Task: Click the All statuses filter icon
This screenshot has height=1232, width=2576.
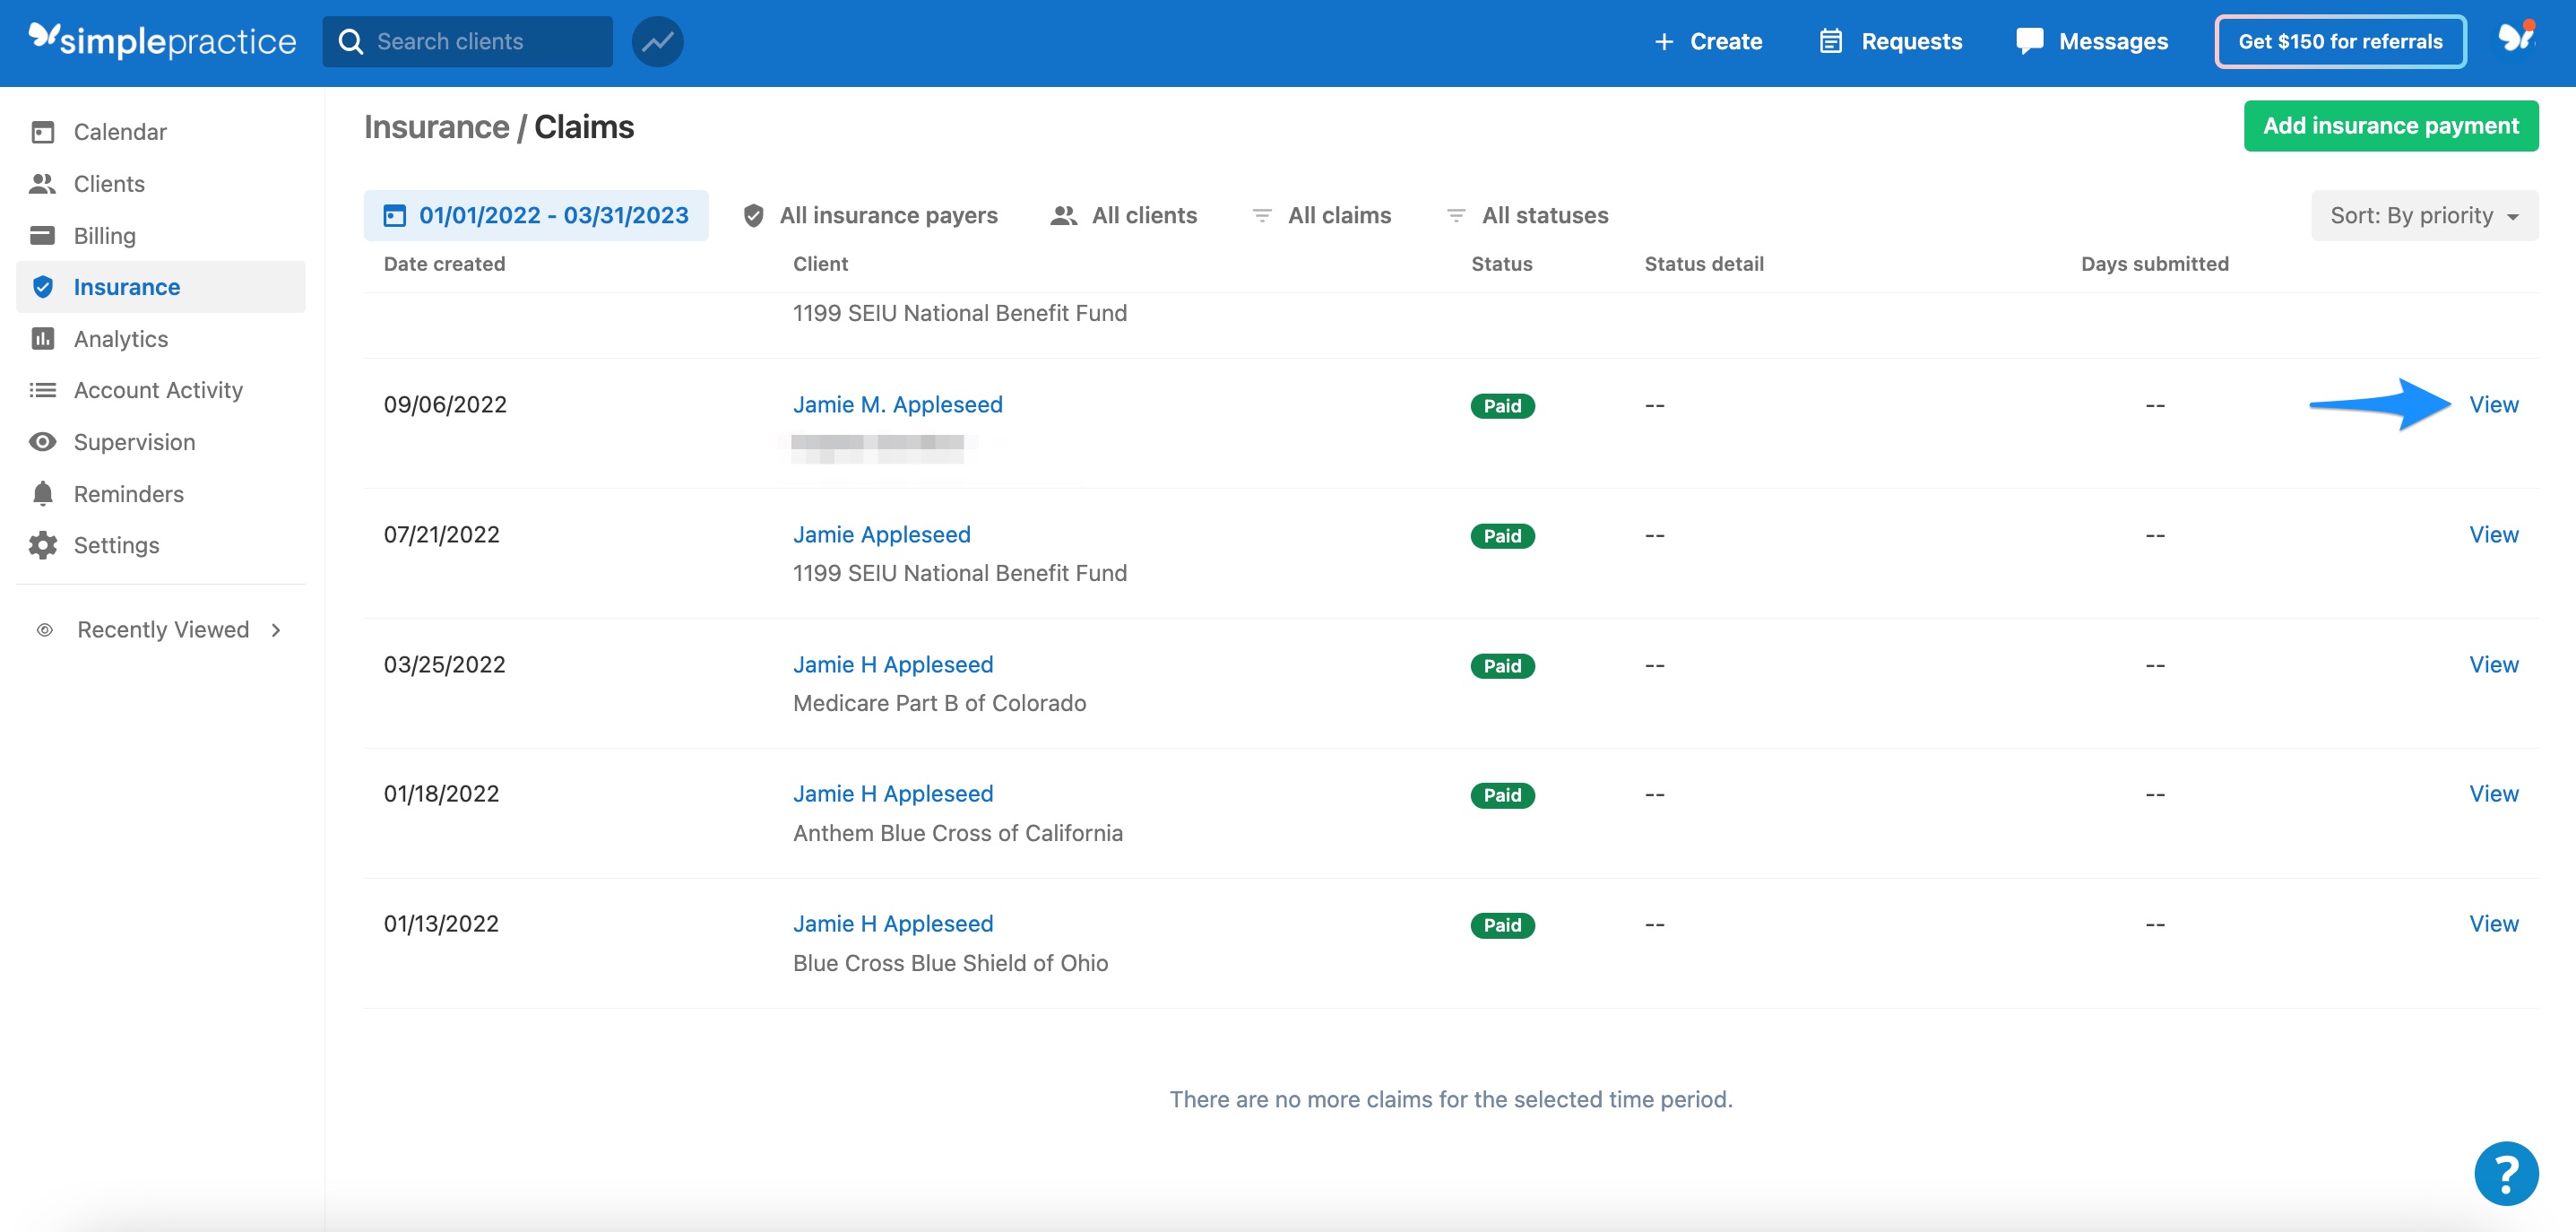Action: pyautogui.click(x=1456, y=215)
